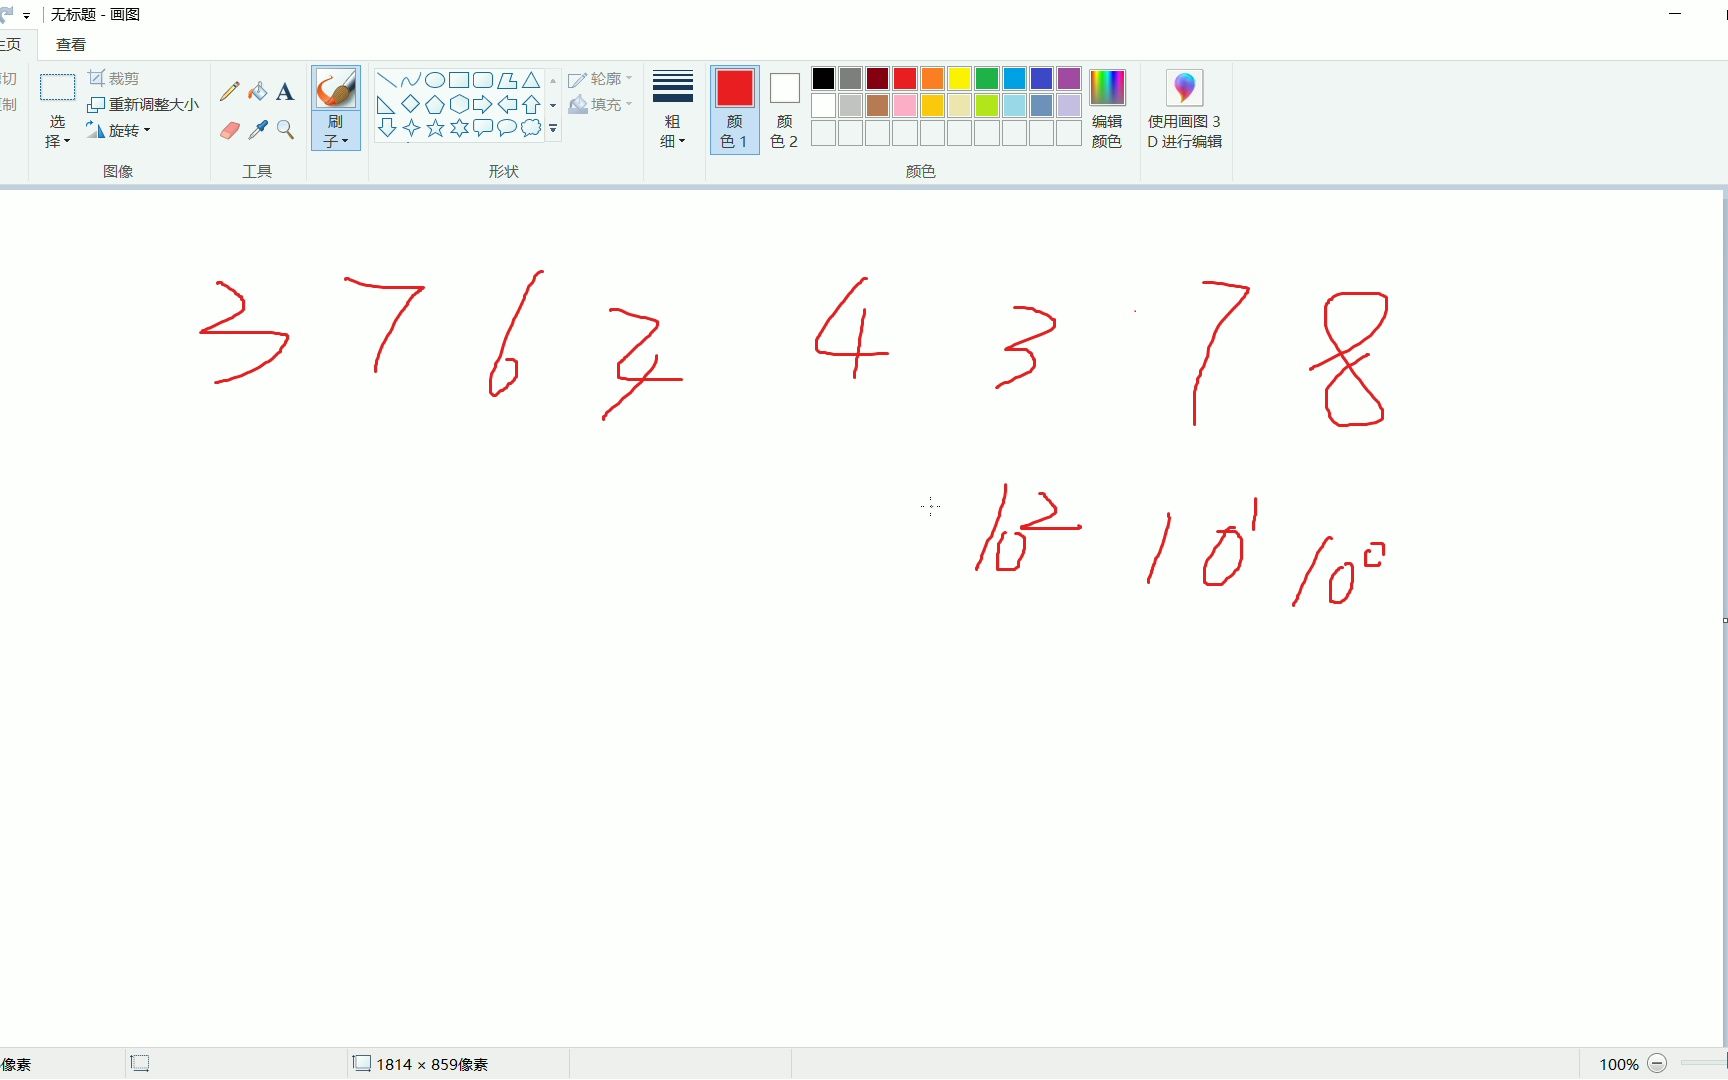
Task: Choose the Rounded rectangle shape
Action: (x=483, y=80)
